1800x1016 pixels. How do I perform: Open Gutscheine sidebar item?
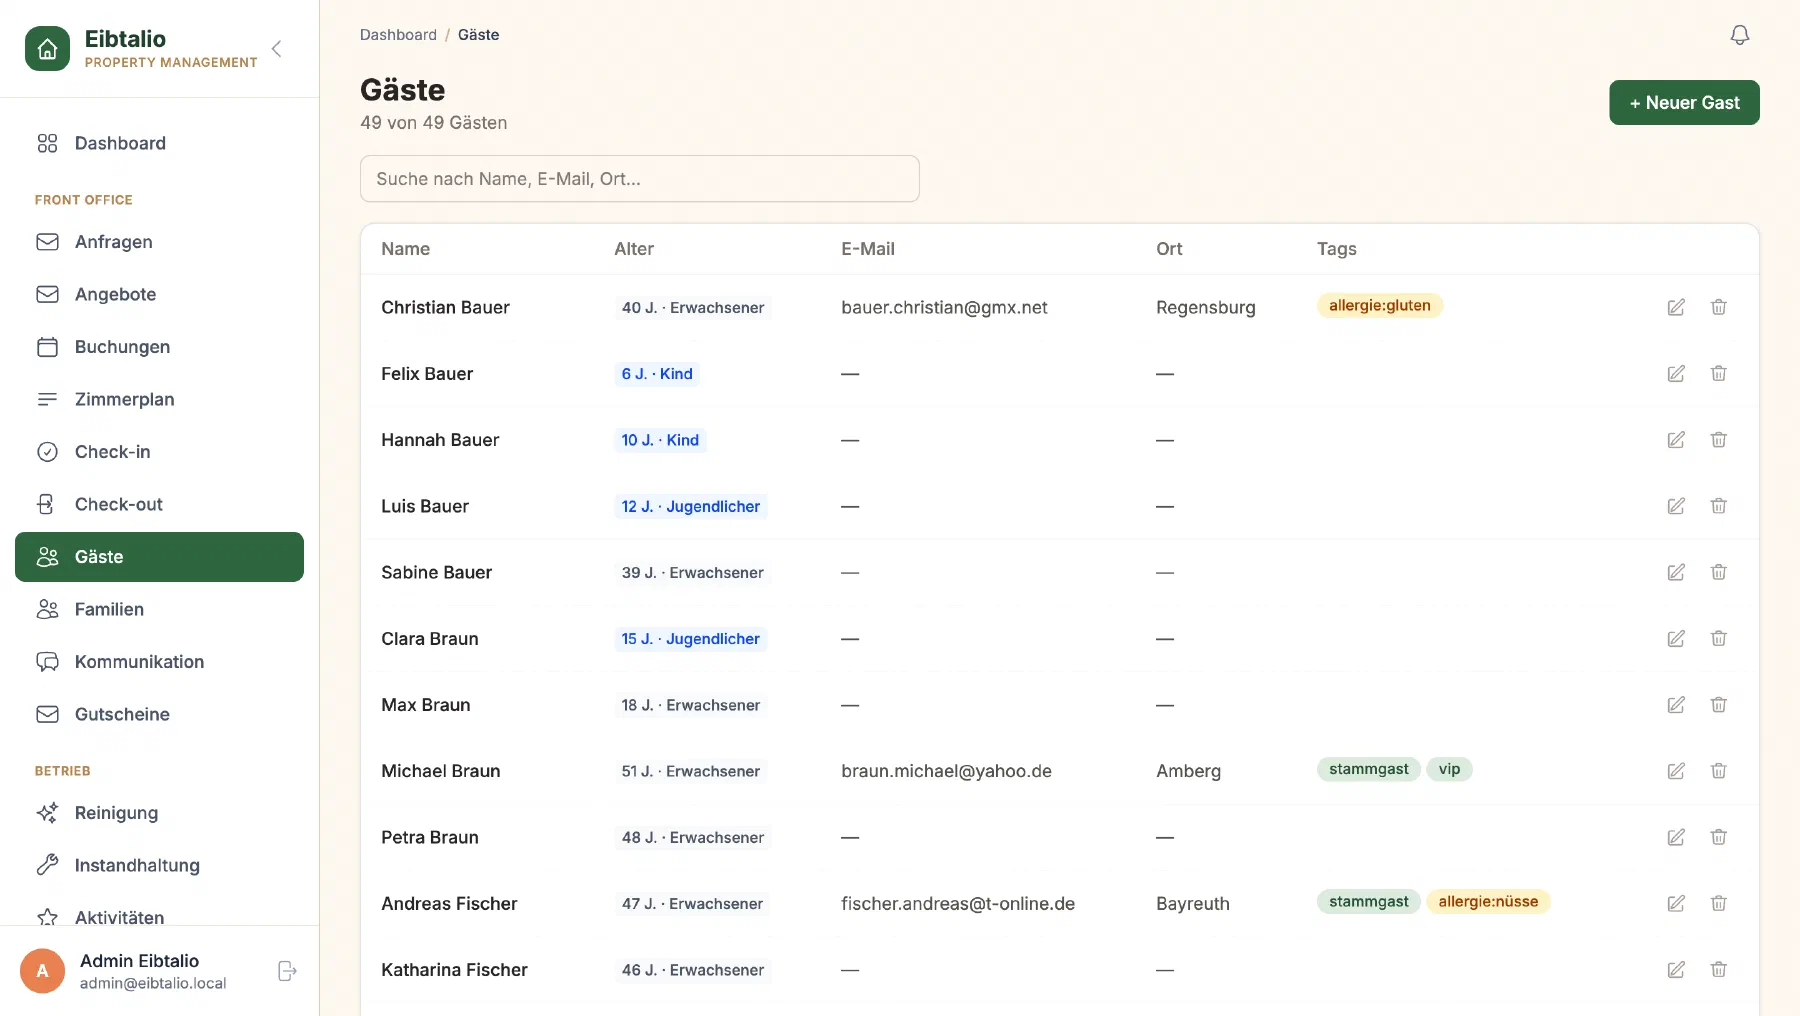pyautogui.click(x=159, y=714)
